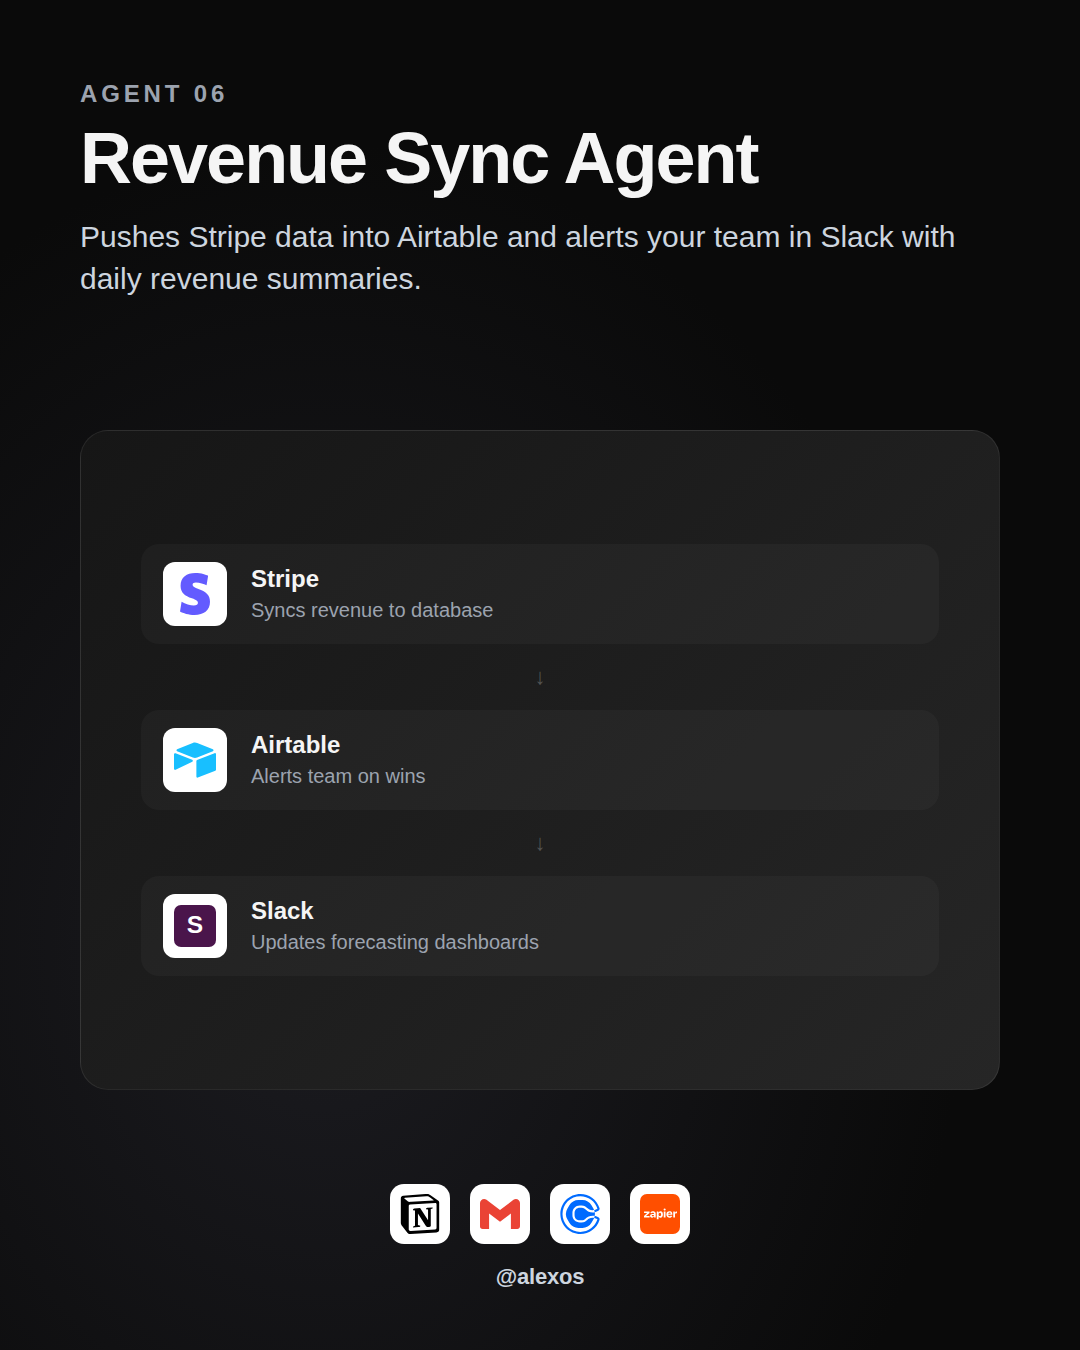Click the 'Pushes Stripe data into Airtable' paragraph
The image size is (1080, 1350).
coord(518,258)
